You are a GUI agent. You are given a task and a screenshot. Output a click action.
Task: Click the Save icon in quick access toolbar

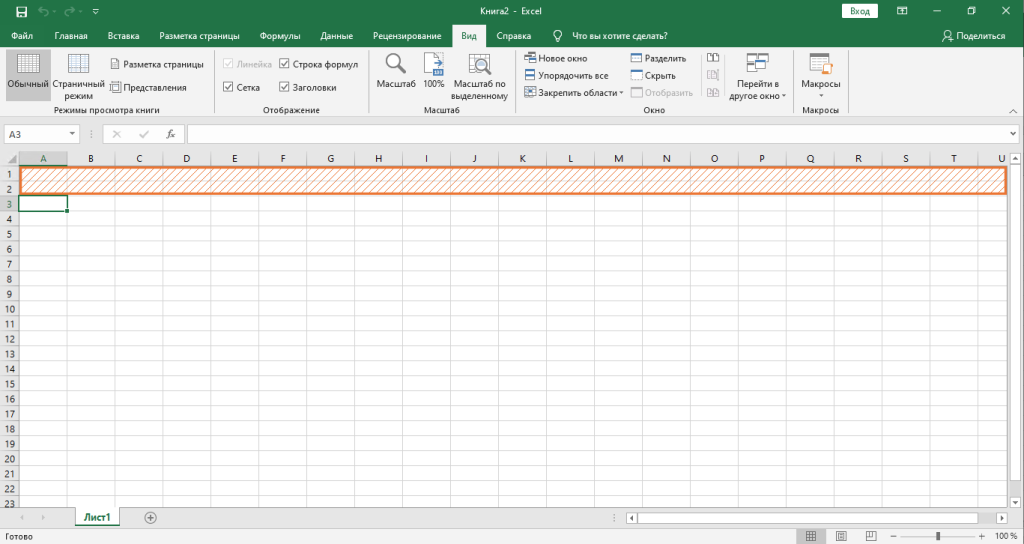coord(22,11)
